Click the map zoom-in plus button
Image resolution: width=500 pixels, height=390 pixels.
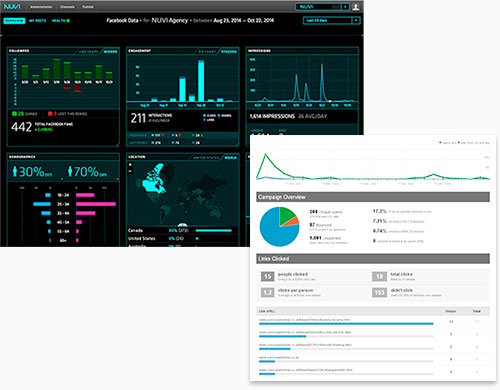130,165
